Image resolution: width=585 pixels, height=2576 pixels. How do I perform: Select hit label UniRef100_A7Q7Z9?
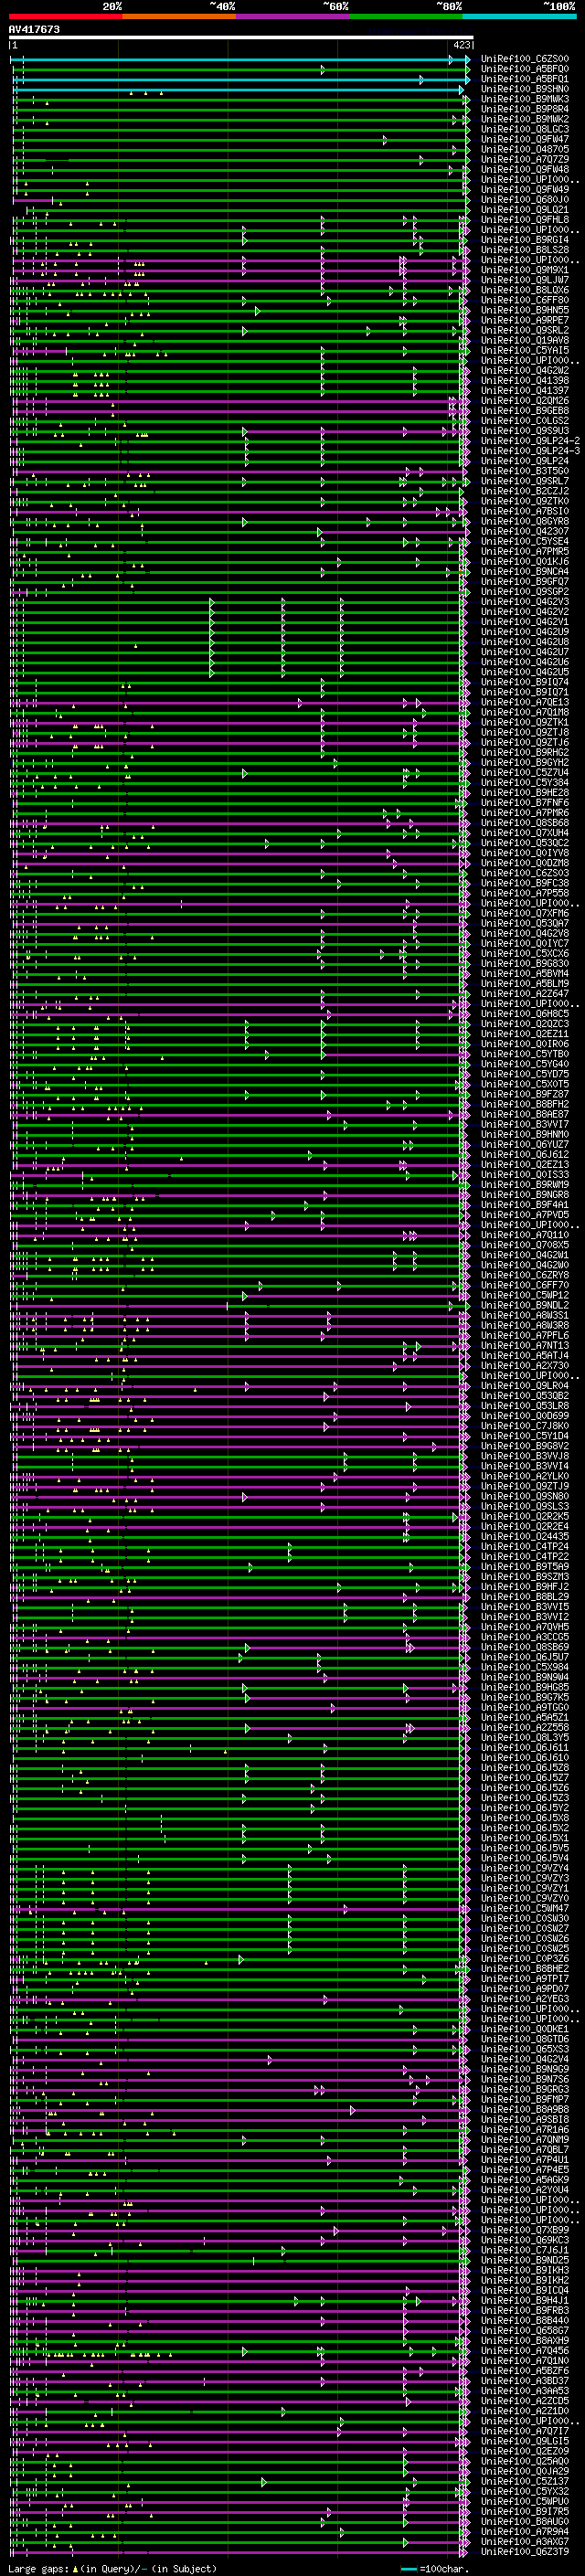[525, 159]
